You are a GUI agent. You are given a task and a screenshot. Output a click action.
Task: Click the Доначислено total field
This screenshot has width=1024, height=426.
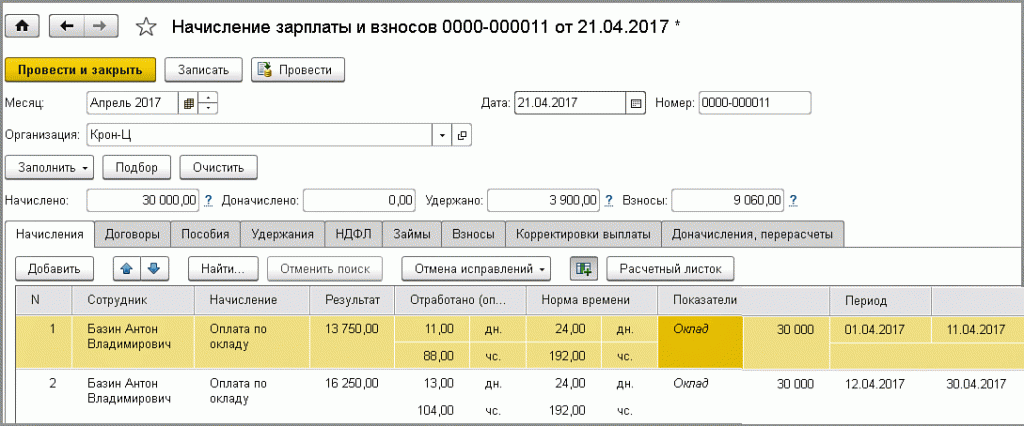359,200
